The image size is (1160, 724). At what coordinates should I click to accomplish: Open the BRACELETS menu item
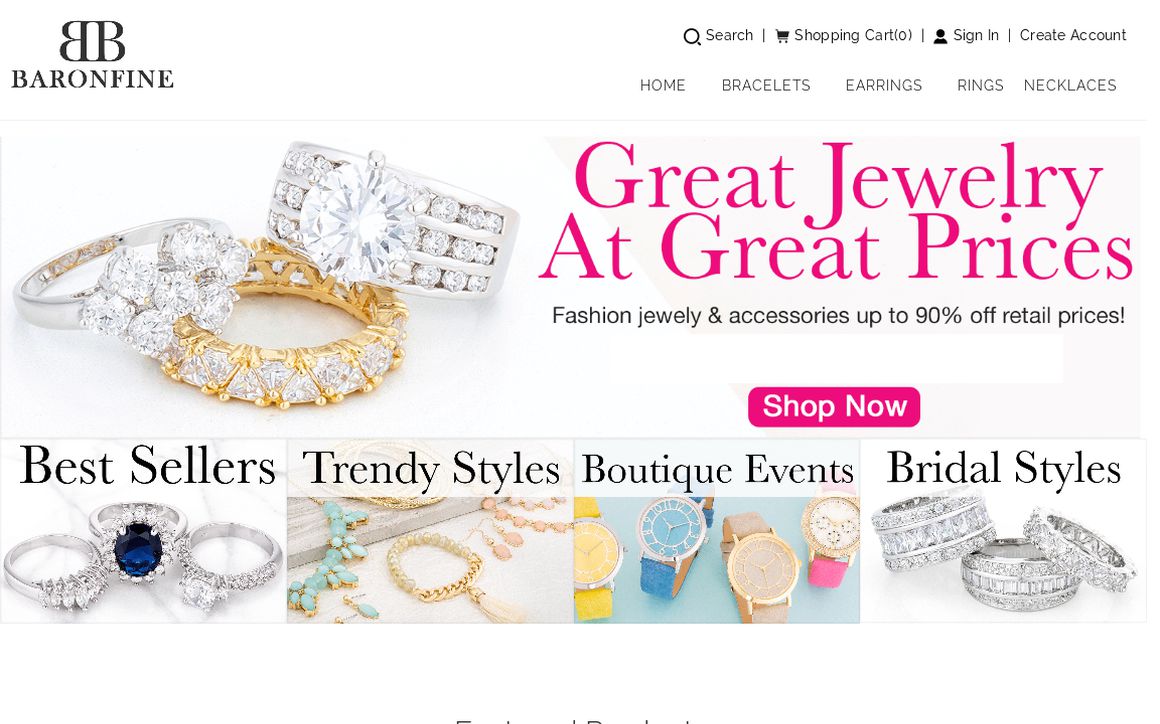coord(766,85)
